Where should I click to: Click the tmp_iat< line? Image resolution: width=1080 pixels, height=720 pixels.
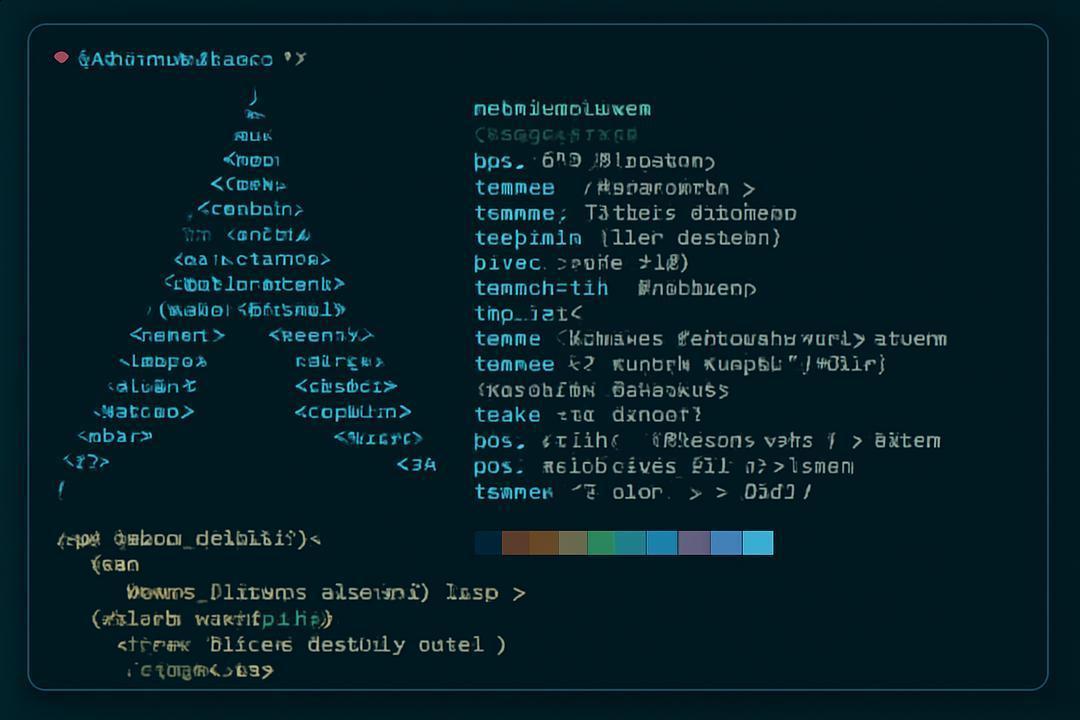pos(528,313)
